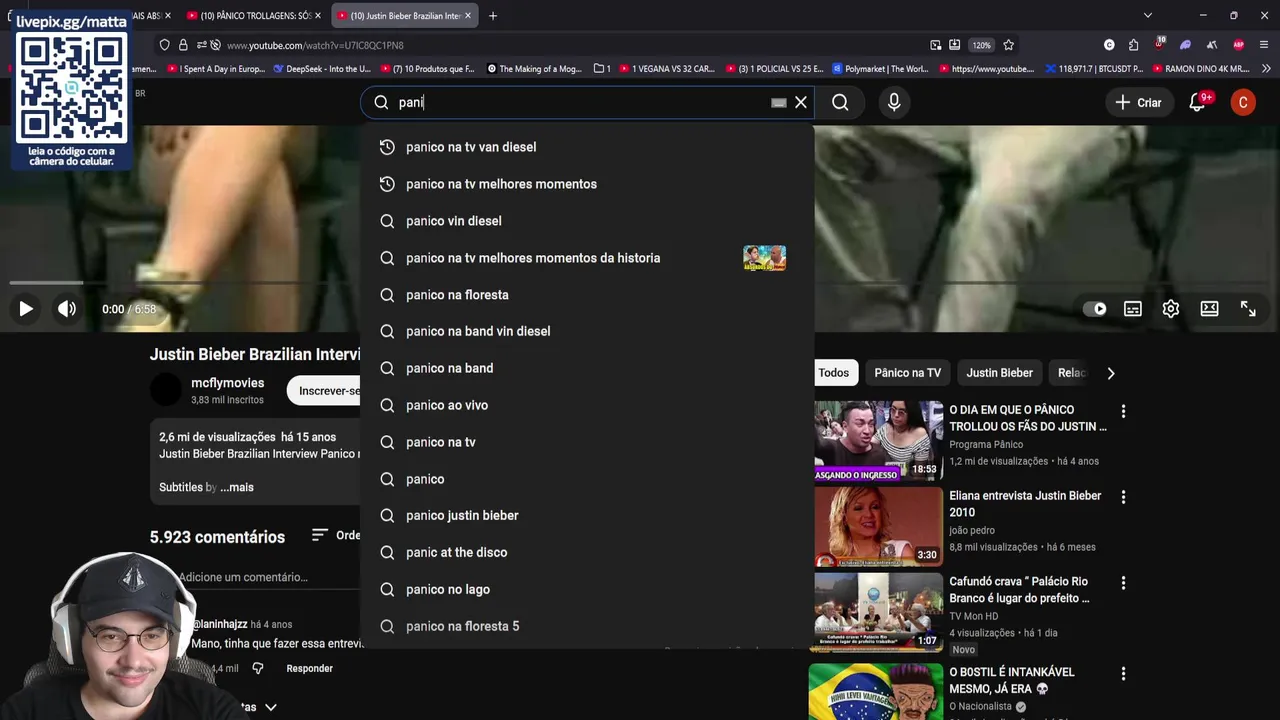Expand the description with '...mais'
The height and width of the screenshot is (720, 1280).
[x=237, y=487]
